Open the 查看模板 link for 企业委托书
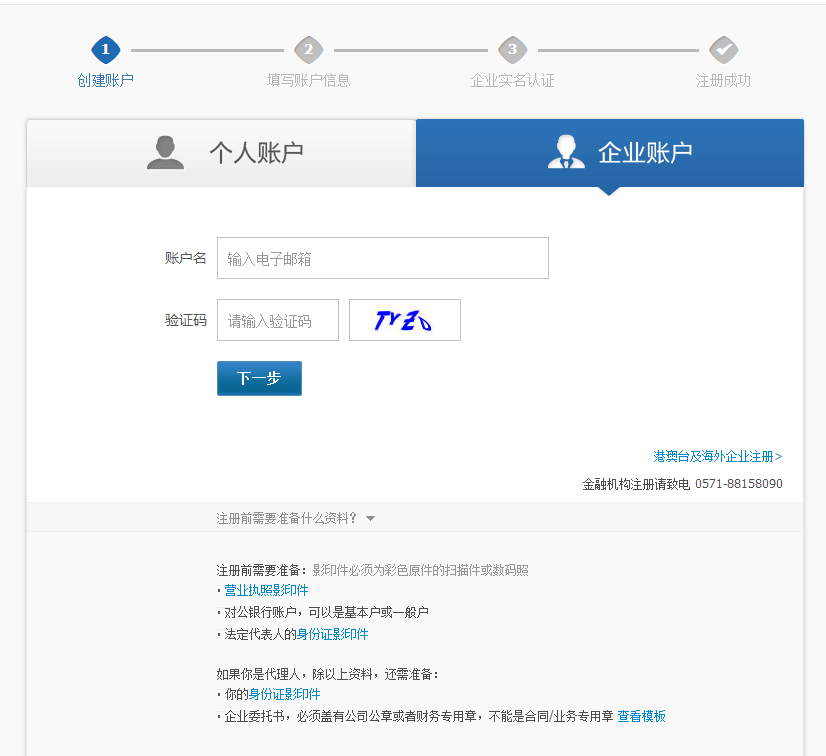This screenshot has width=826, height=756. 643,716
